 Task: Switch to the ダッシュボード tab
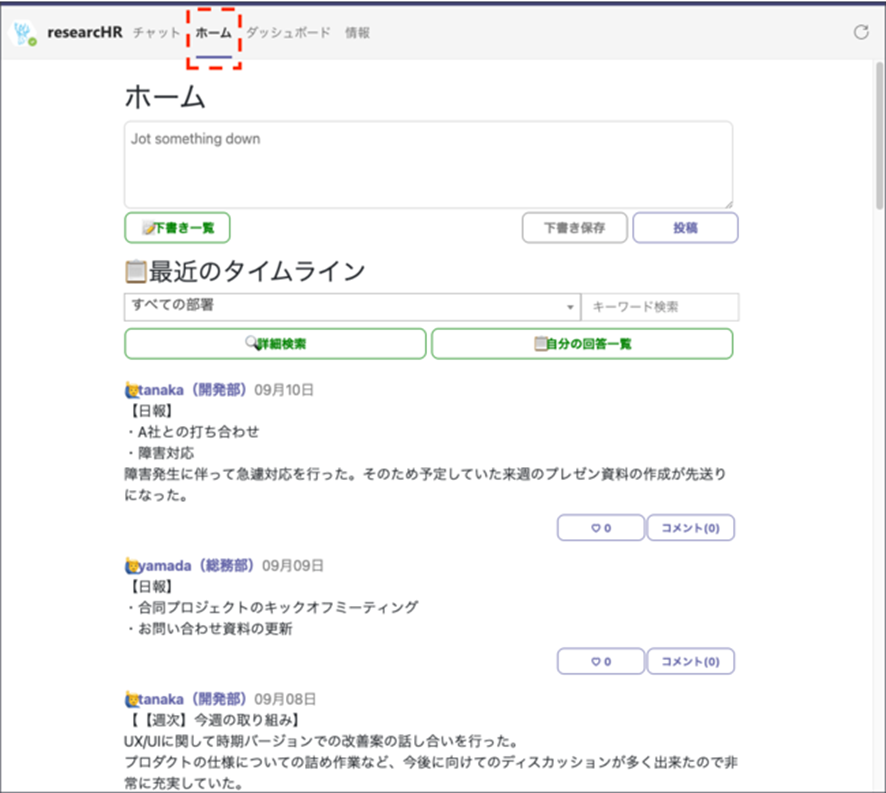coord(288,33)
